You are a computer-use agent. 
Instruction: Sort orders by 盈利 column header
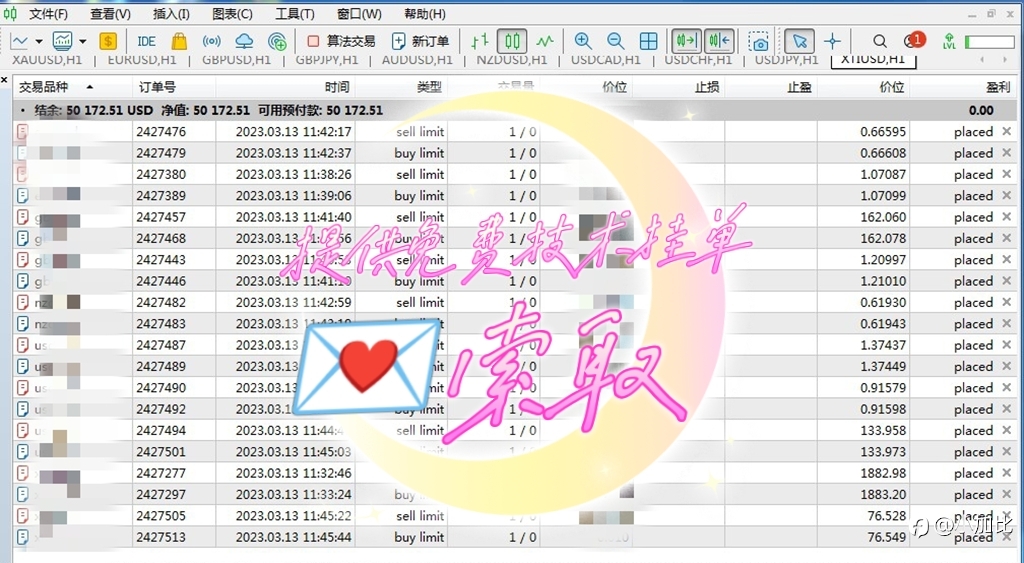coord(998,87)
